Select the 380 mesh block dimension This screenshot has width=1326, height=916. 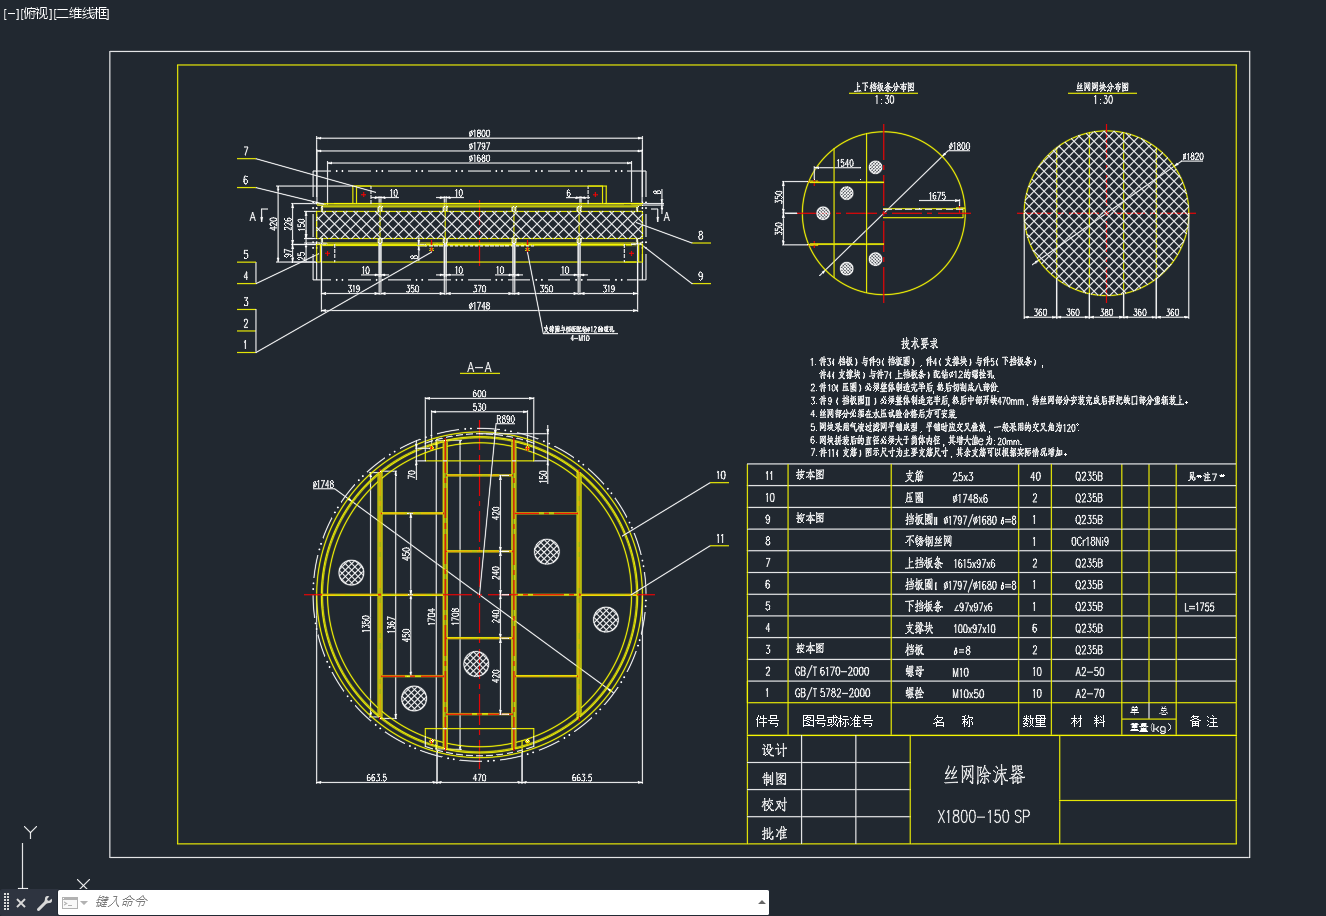click(x=1106, y=313)
